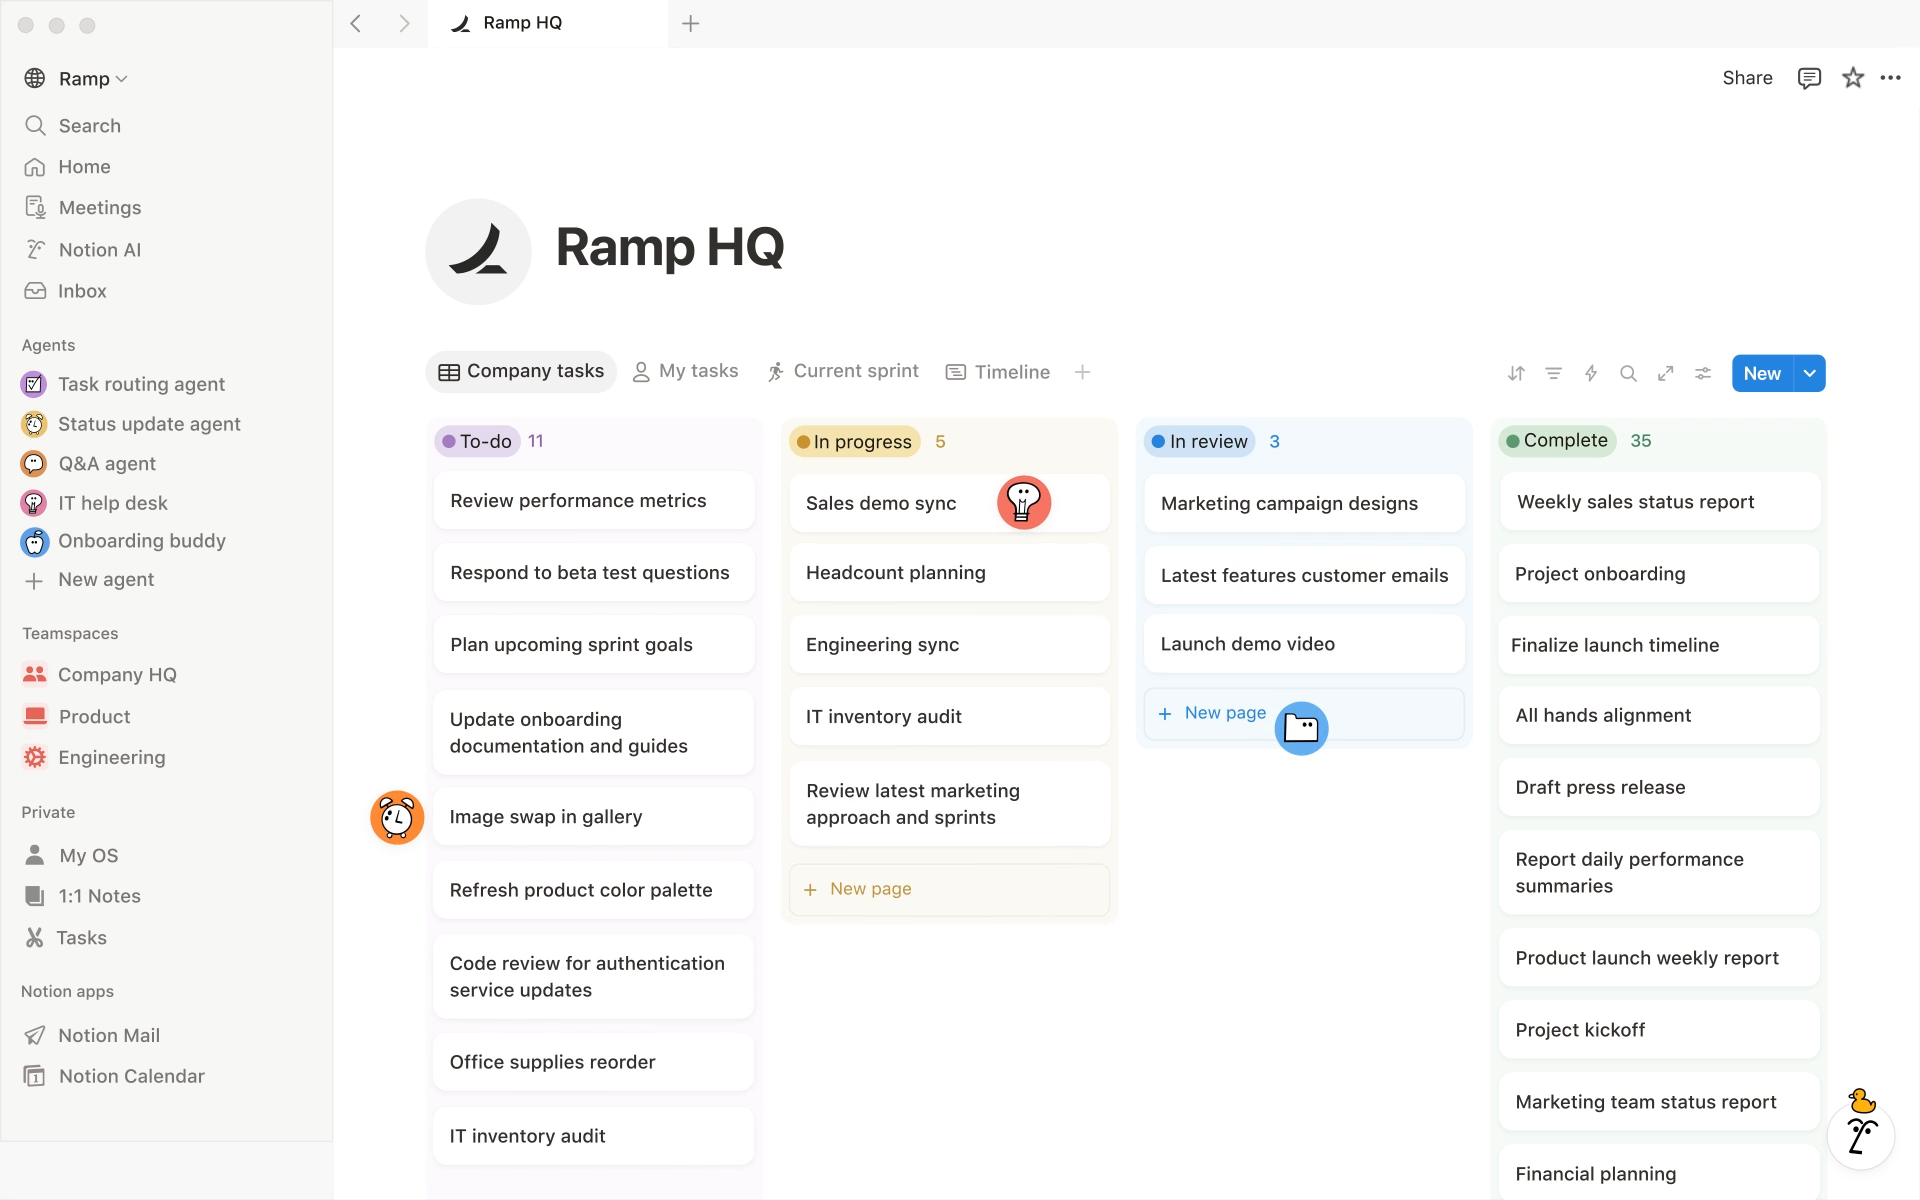Create a New agent in sidebar
The image size is (1920, 1200).
click(89, 580)
